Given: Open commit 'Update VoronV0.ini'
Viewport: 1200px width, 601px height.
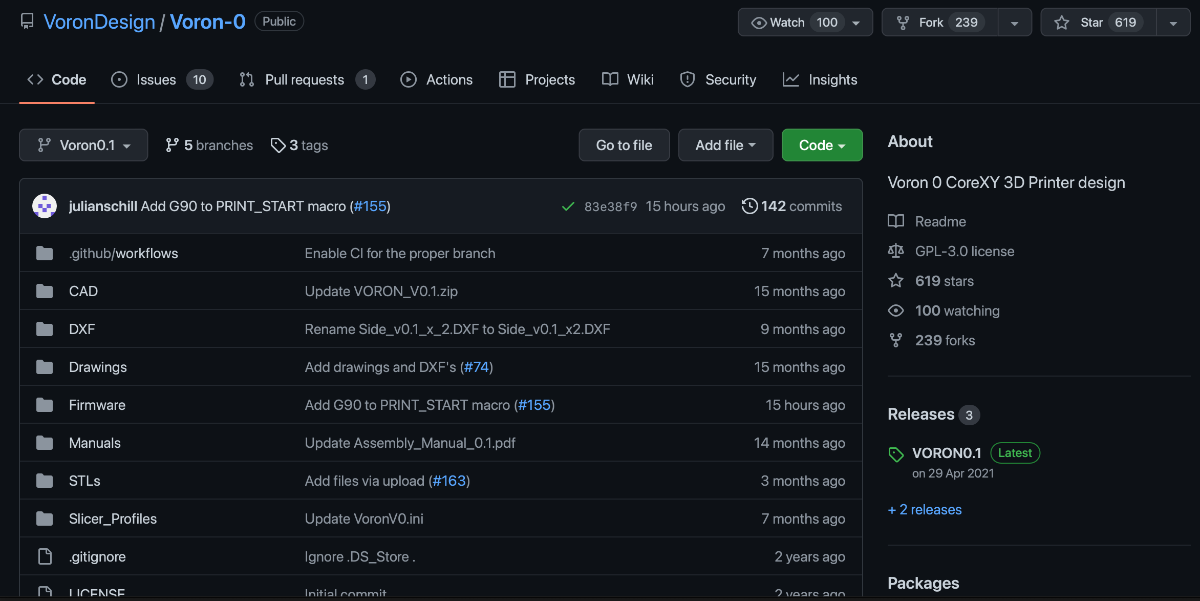Looking at the screenshot, I should pyautogui.click(x=364, y=519).
